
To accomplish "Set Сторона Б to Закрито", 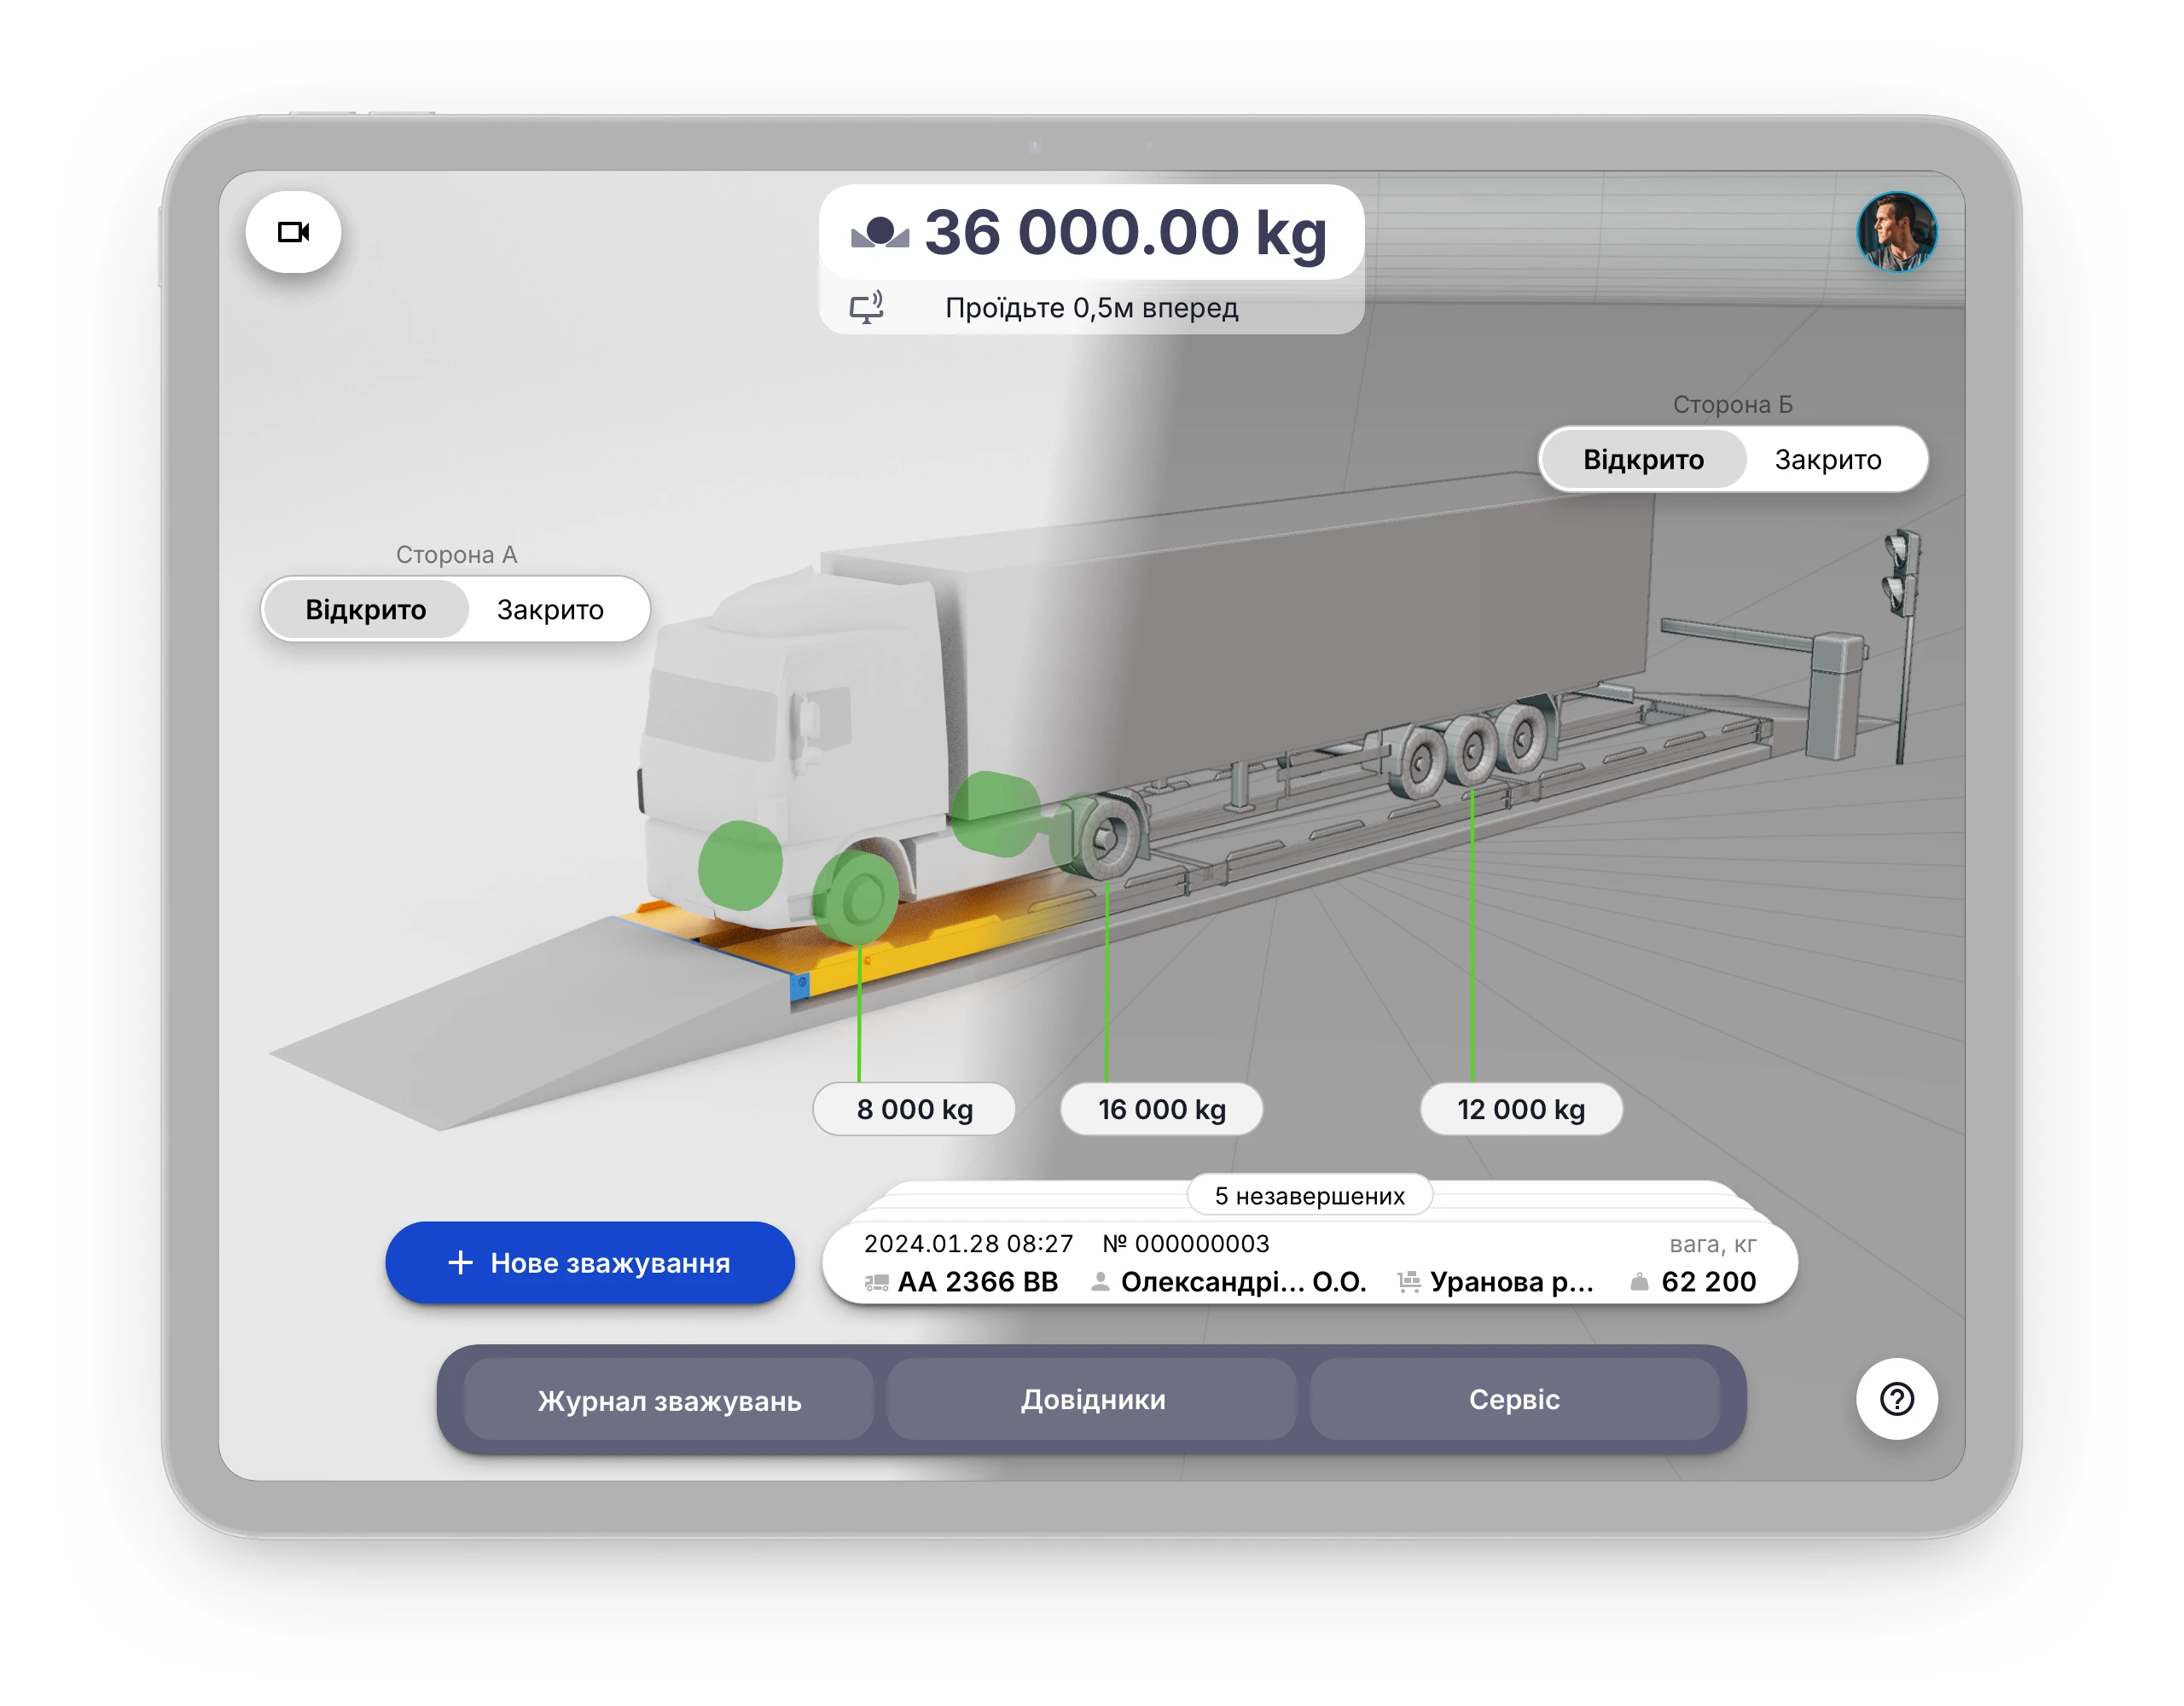I will (x=1827, y=459).
